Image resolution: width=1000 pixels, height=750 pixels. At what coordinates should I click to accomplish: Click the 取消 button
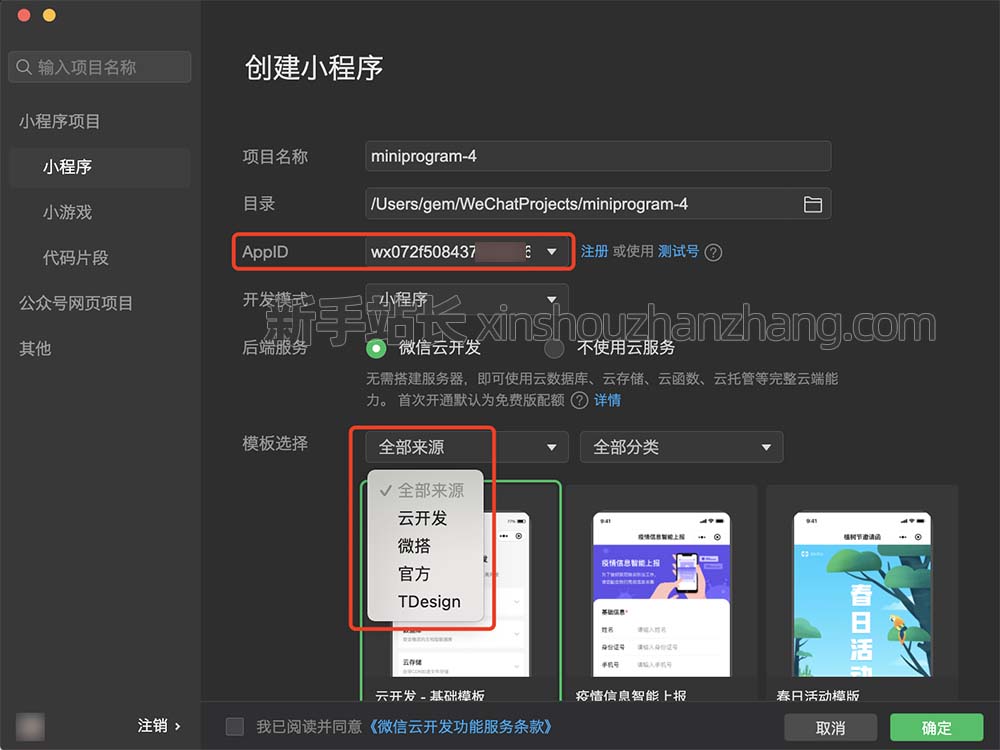[830, 728]
